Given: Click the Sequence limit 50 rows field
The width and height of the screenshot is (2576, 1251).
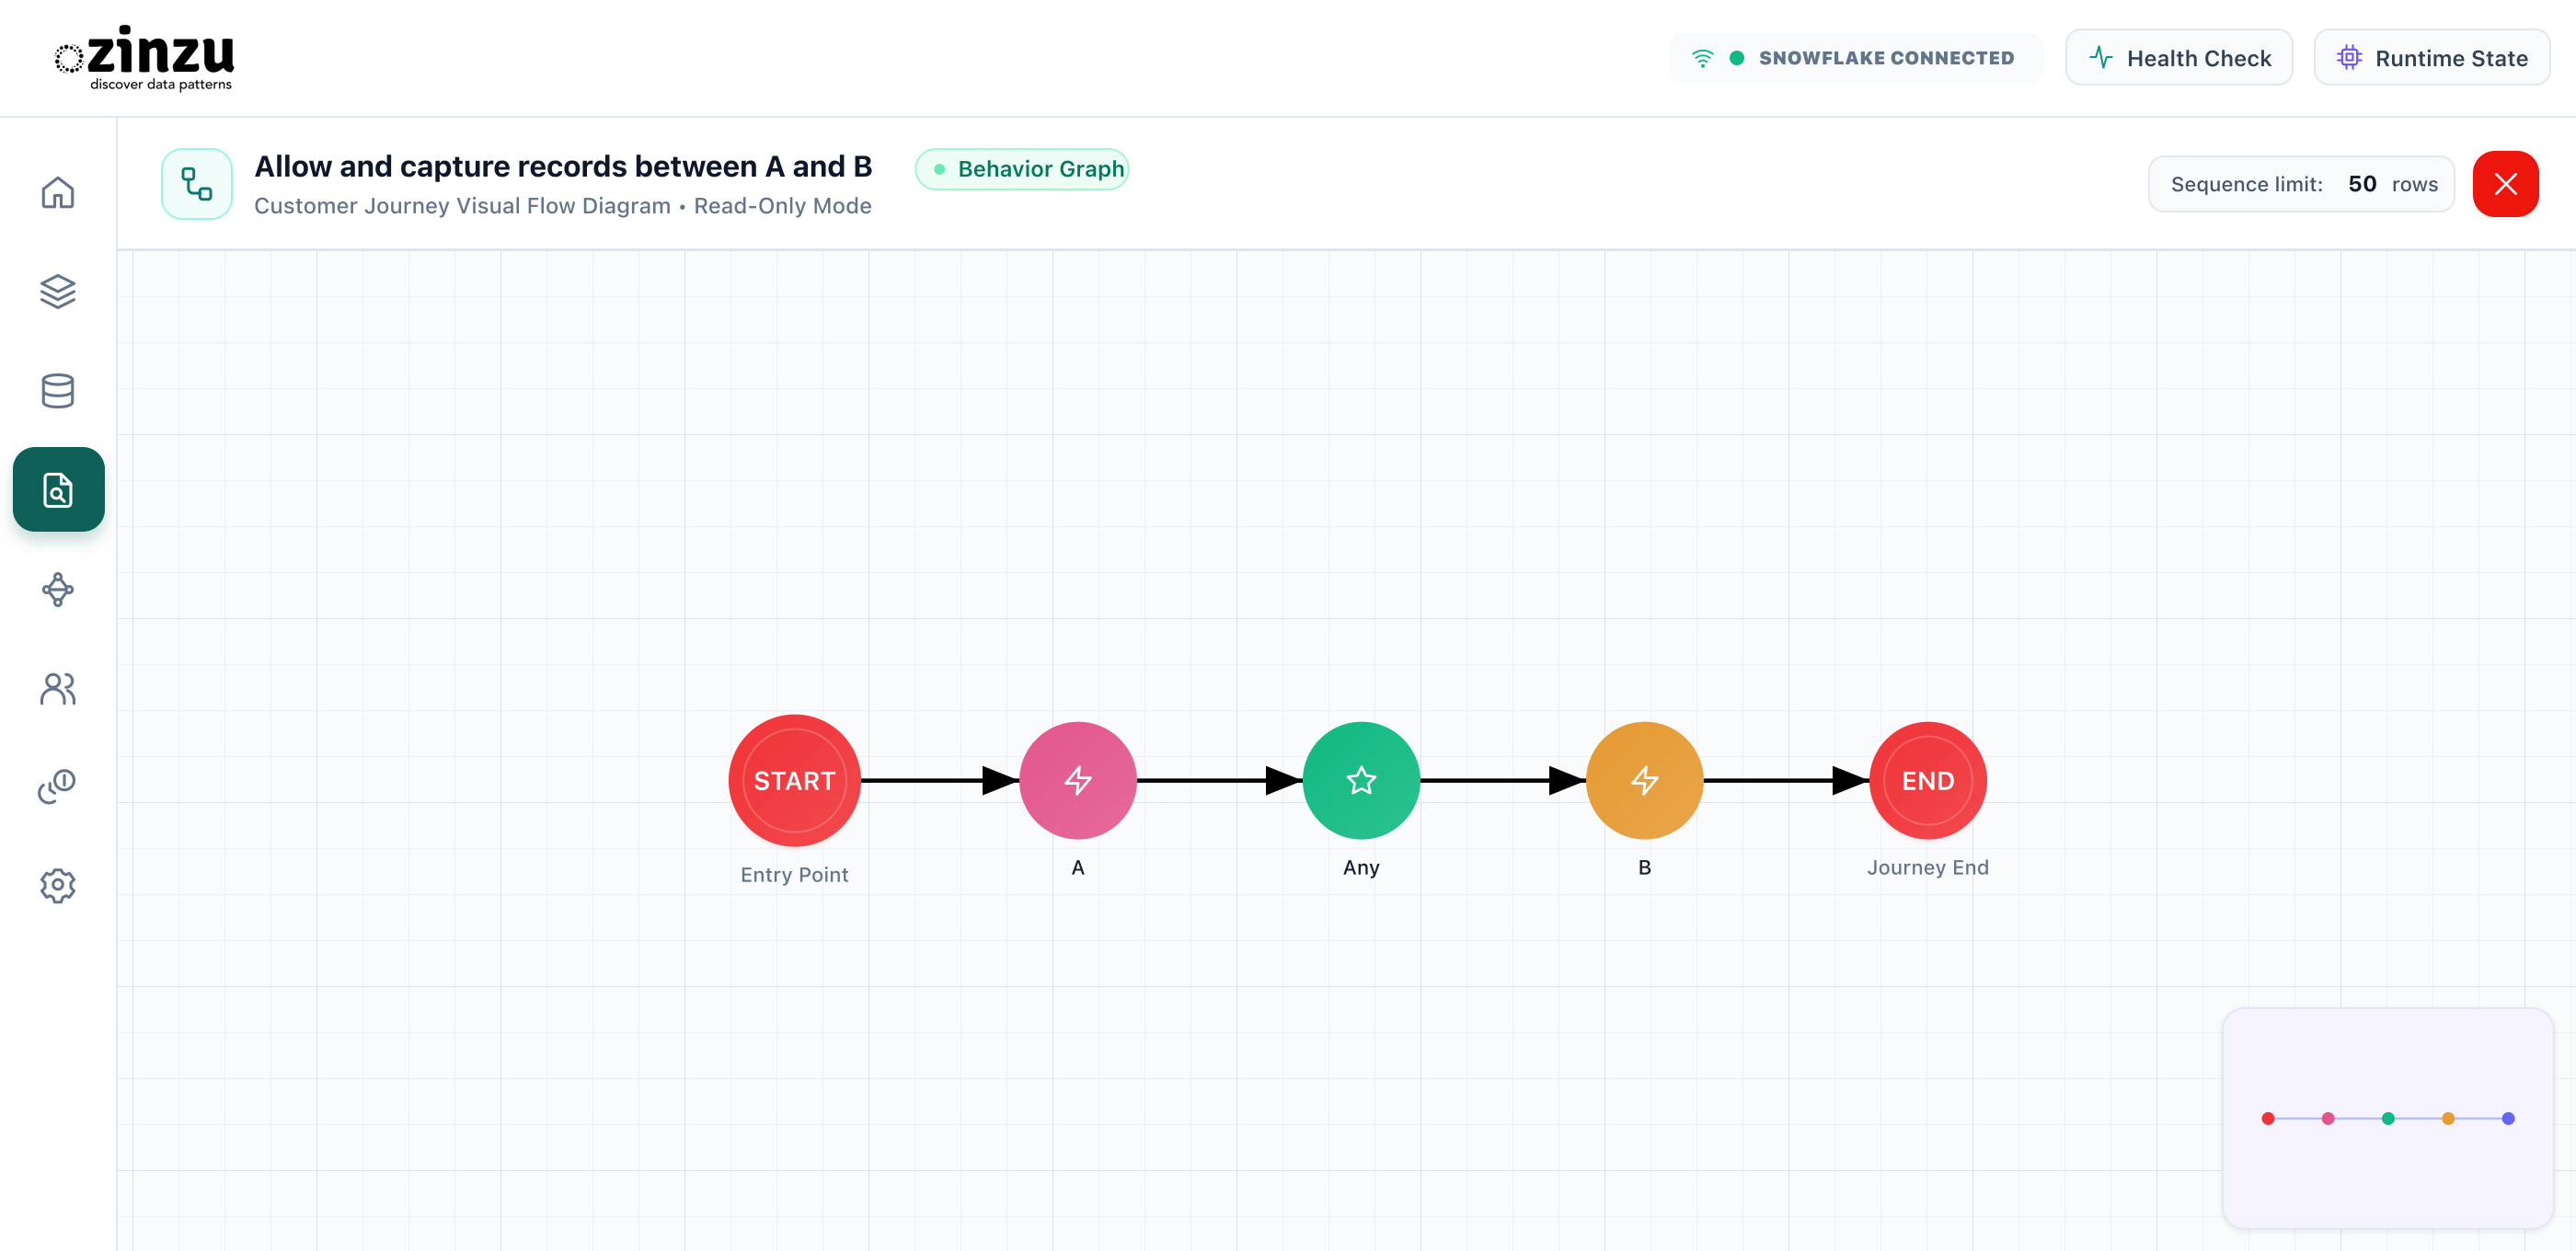Looking at the screenshot, I should pyautogui.click(x=2301, y=184).
